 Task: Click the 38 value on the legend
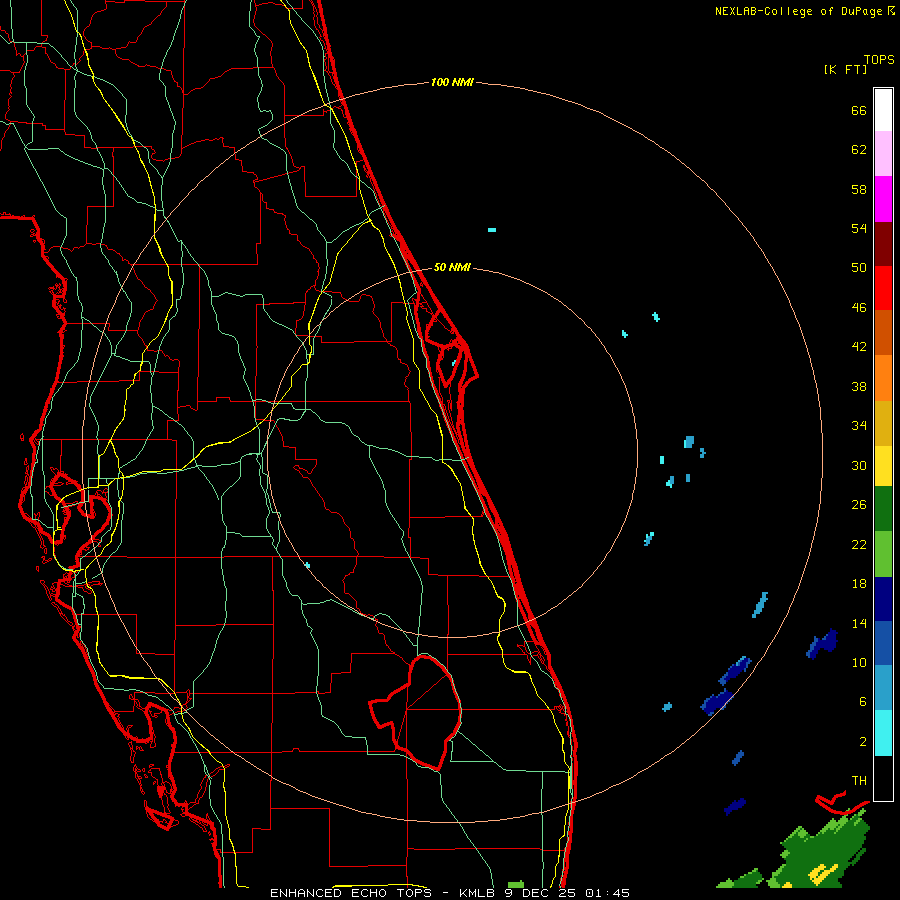click(859, 386)
